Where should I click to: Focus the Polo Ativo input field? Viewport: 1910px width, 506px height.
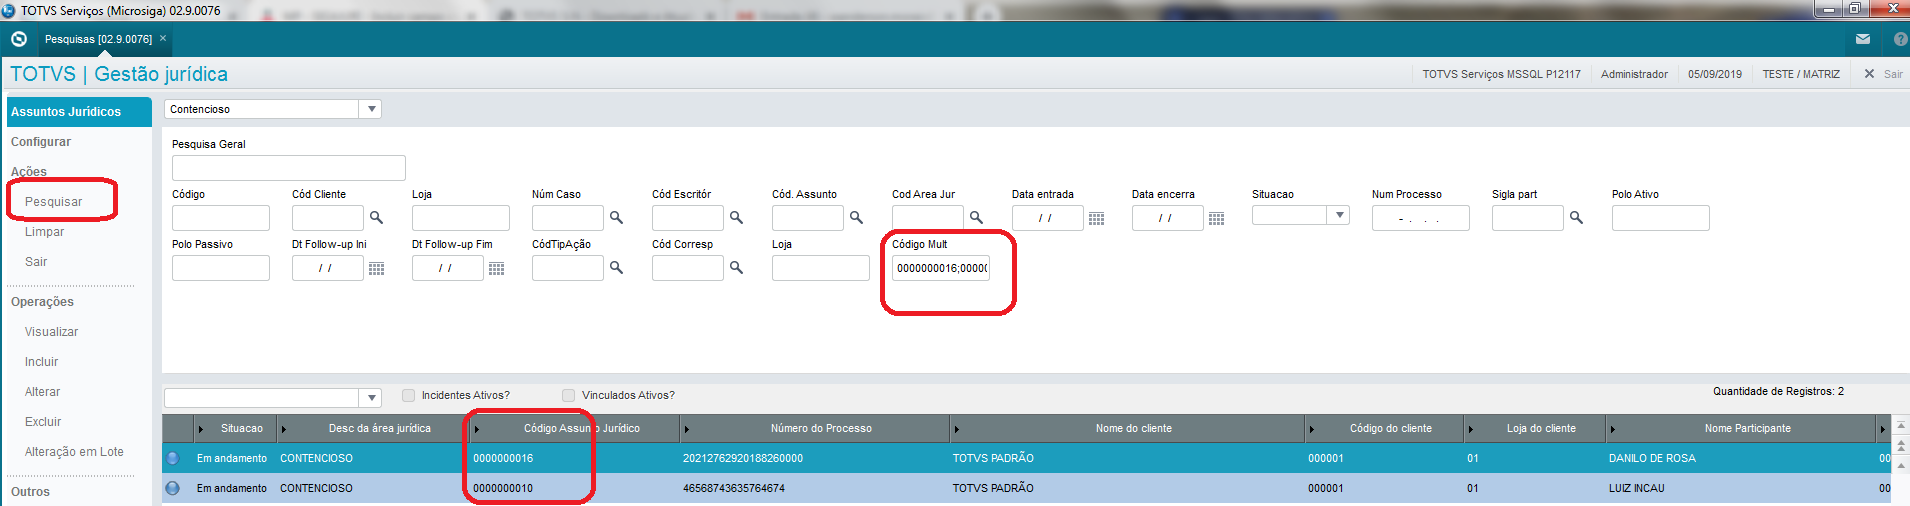(1661, 218)
